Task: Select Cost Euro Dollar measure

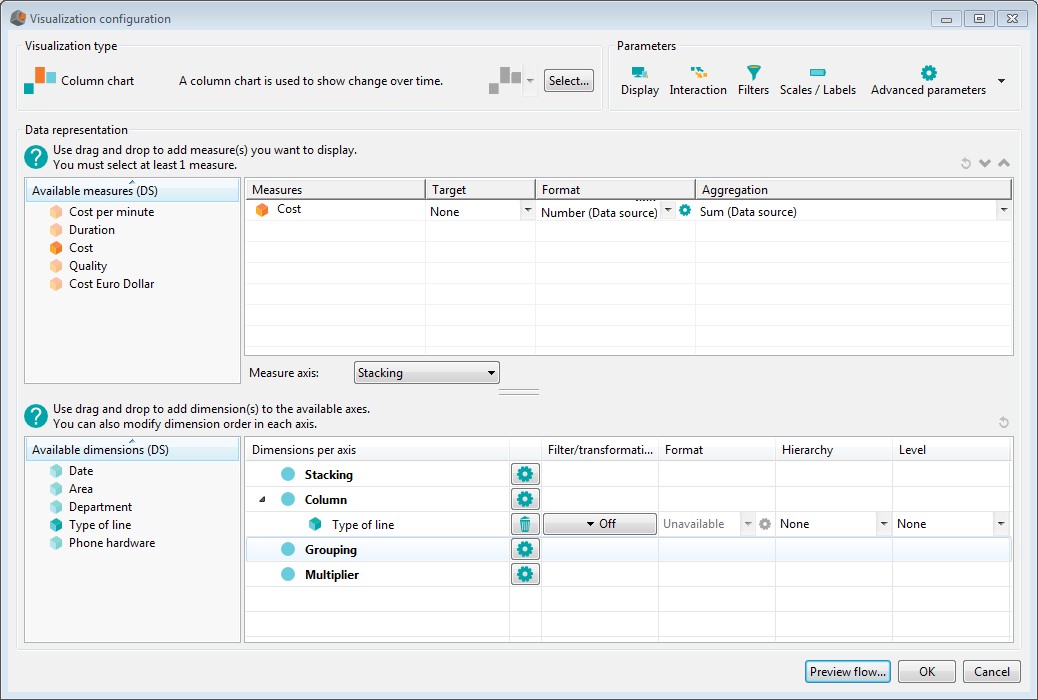Action: click(111, 283)
